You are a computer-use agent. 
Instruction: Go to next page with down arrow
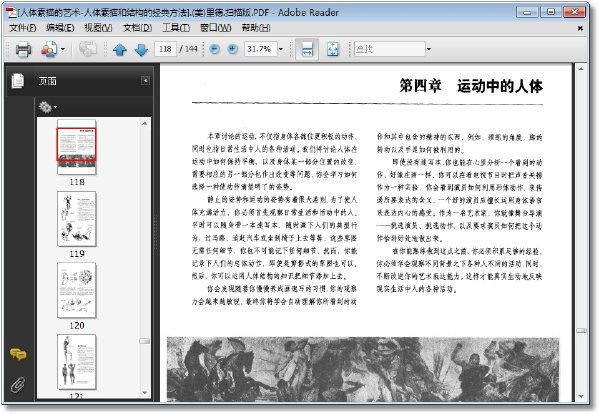(x=142, y=50)
